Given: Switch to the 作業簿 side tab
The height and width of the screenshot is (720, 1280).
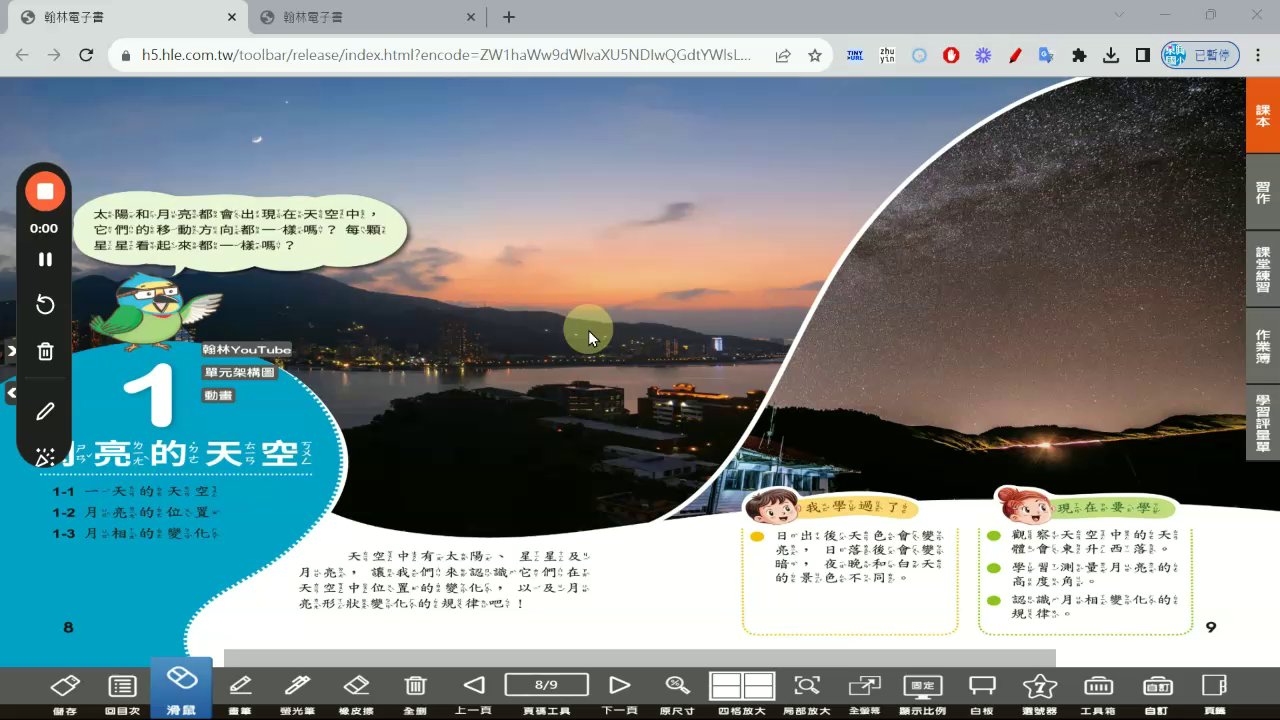Looking at the screenshot, I should [1263, 346].
